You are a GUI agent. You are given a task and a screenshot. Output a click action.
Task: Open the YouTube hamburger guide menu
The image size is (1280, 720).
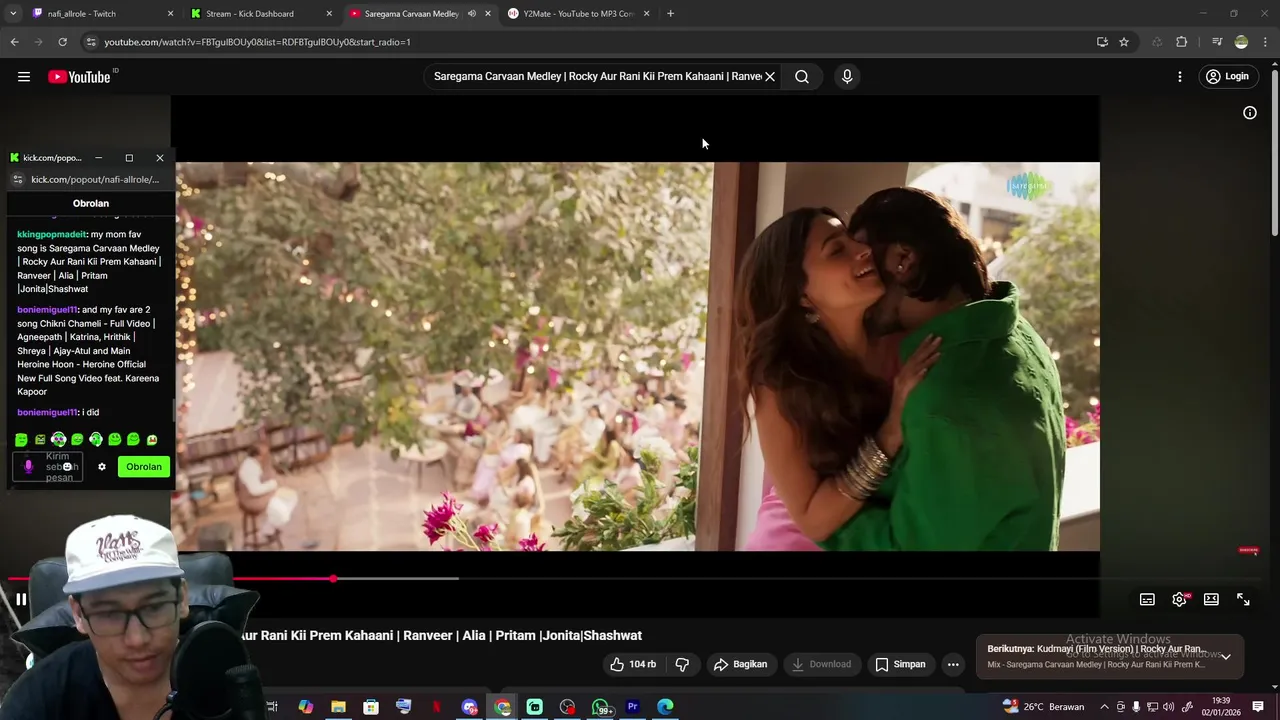click(x=24, y=77)
